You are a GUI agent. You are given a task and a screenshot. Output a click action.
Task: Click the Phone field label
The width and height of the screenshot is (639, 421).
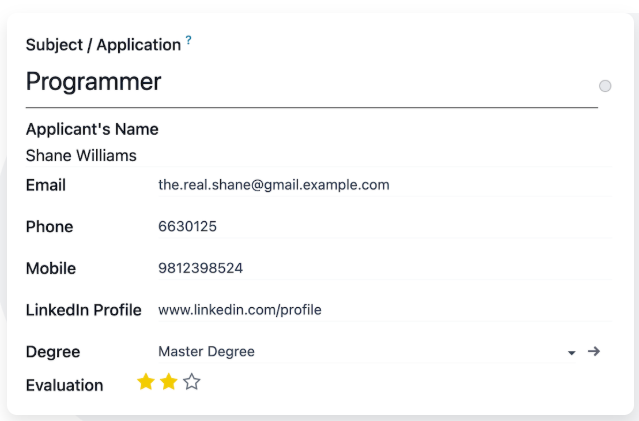tap(49, 227)
